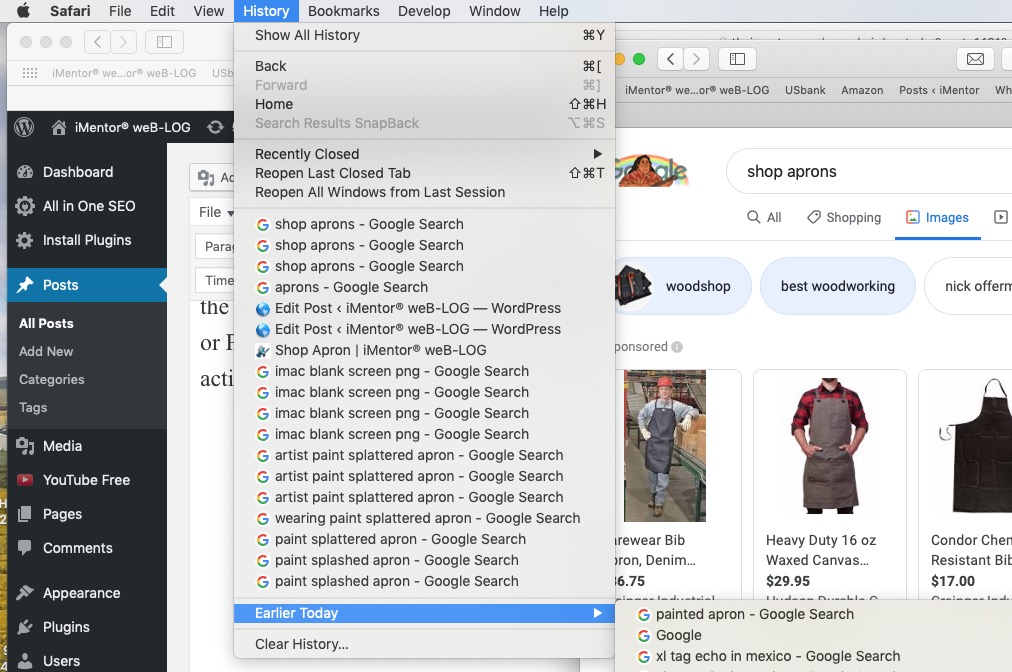
Task: Open All in One SEO in sidebar
Action: point(87,207)
